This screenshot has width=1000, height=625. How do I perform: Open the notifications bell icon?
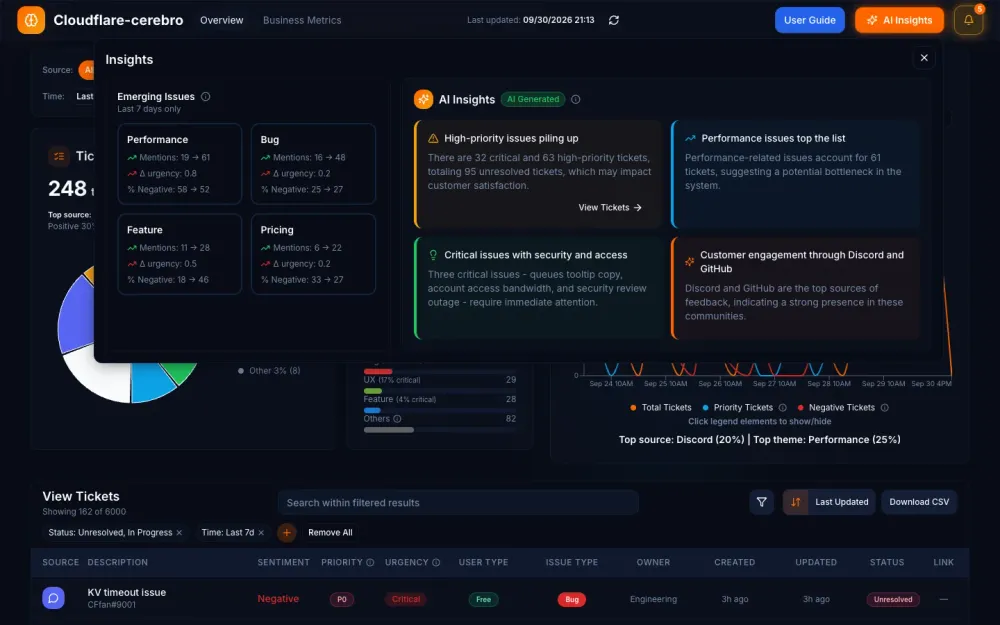pyautogui.click(x=968, y=20)
